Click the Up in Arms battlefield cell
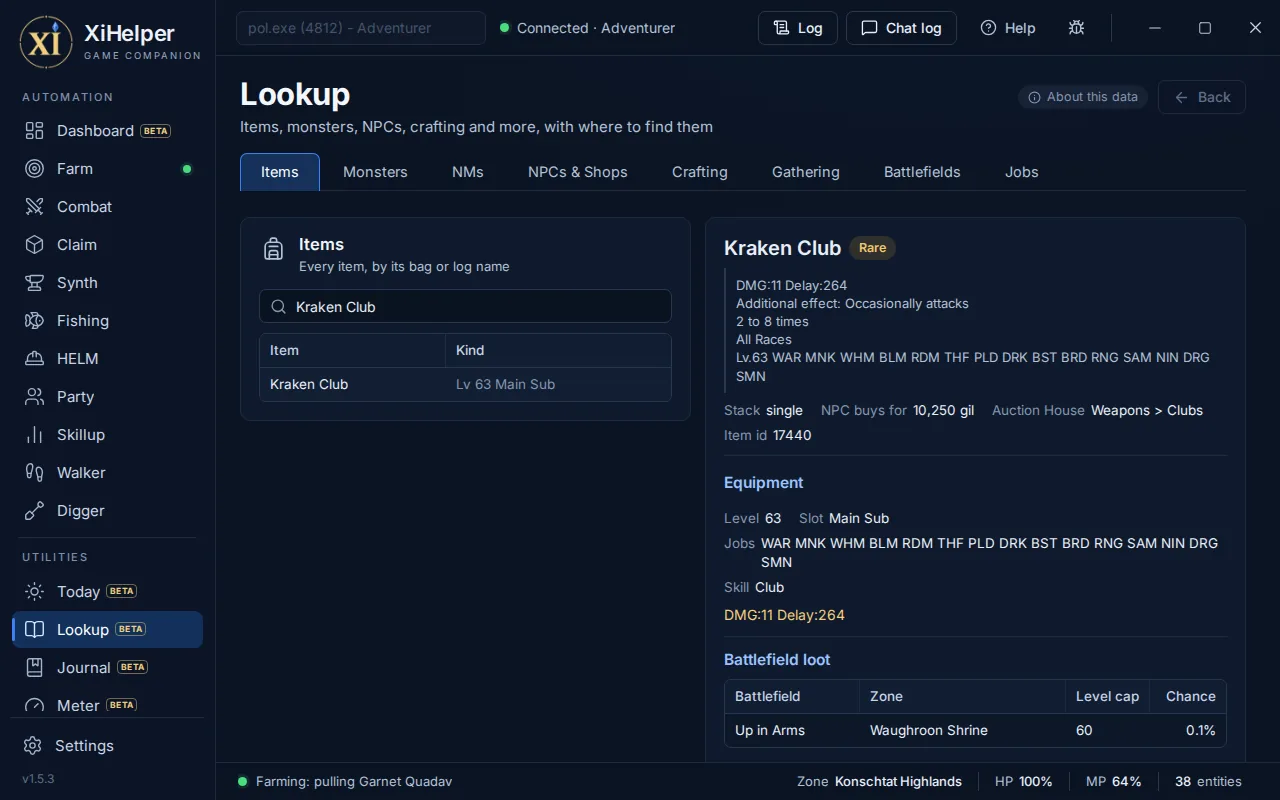Screen dimensions: 1280x800 click(792, 730)
